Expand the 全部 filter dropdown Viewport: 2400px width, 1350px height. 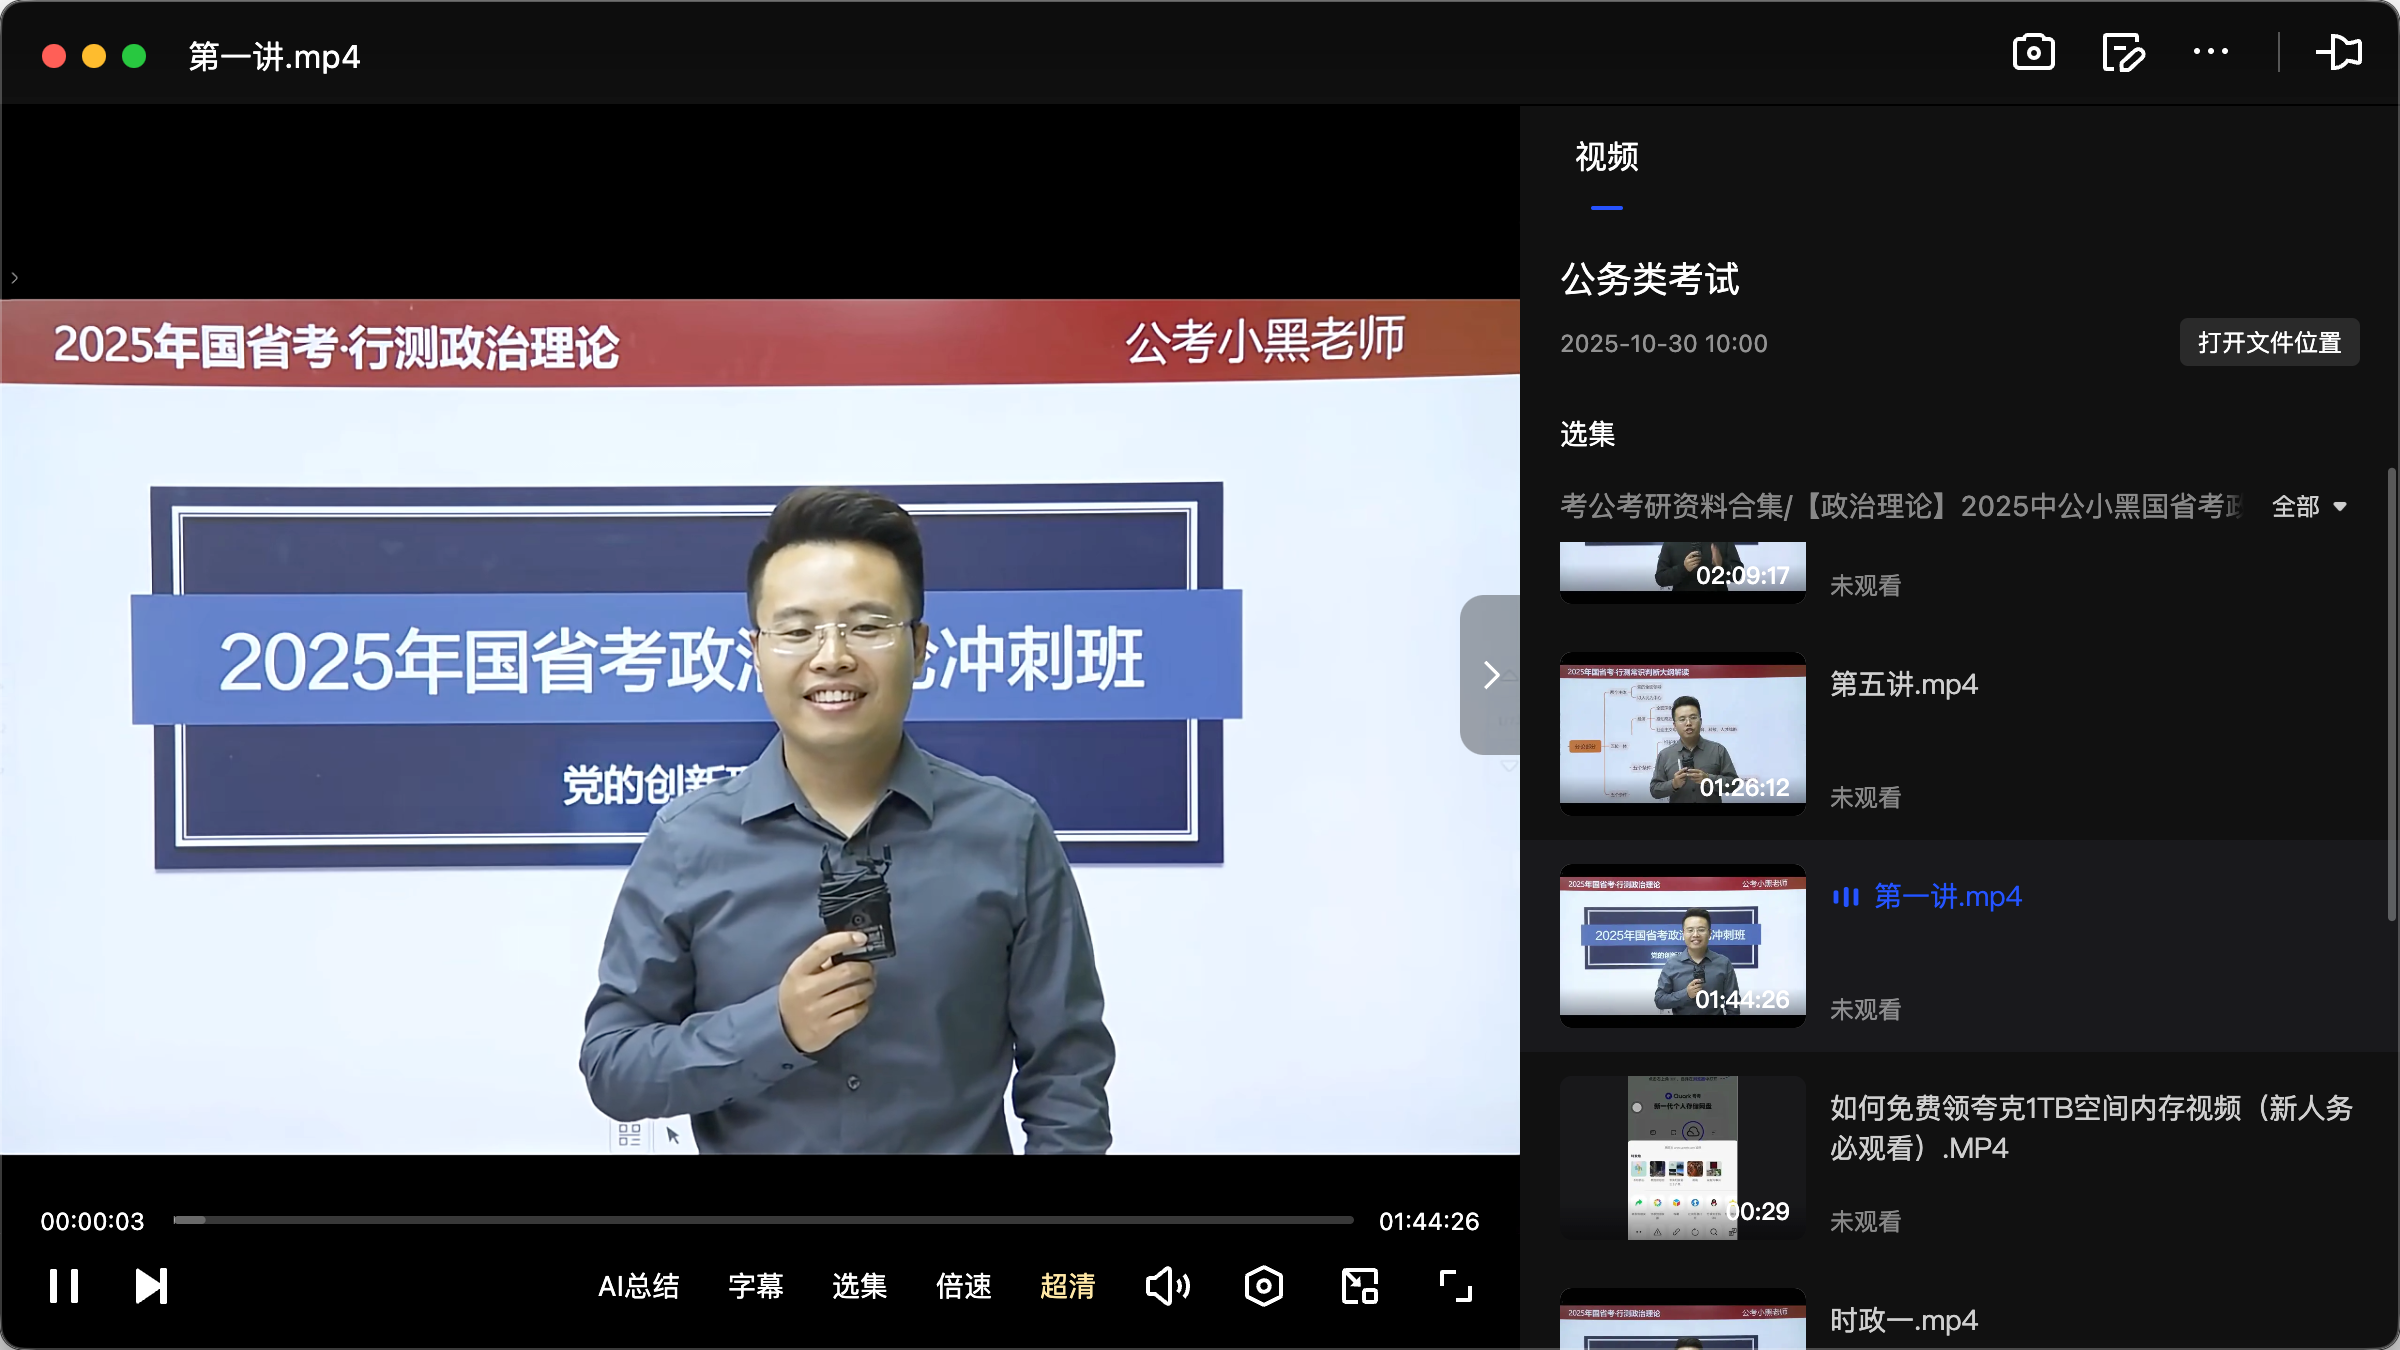[2310, 507]
